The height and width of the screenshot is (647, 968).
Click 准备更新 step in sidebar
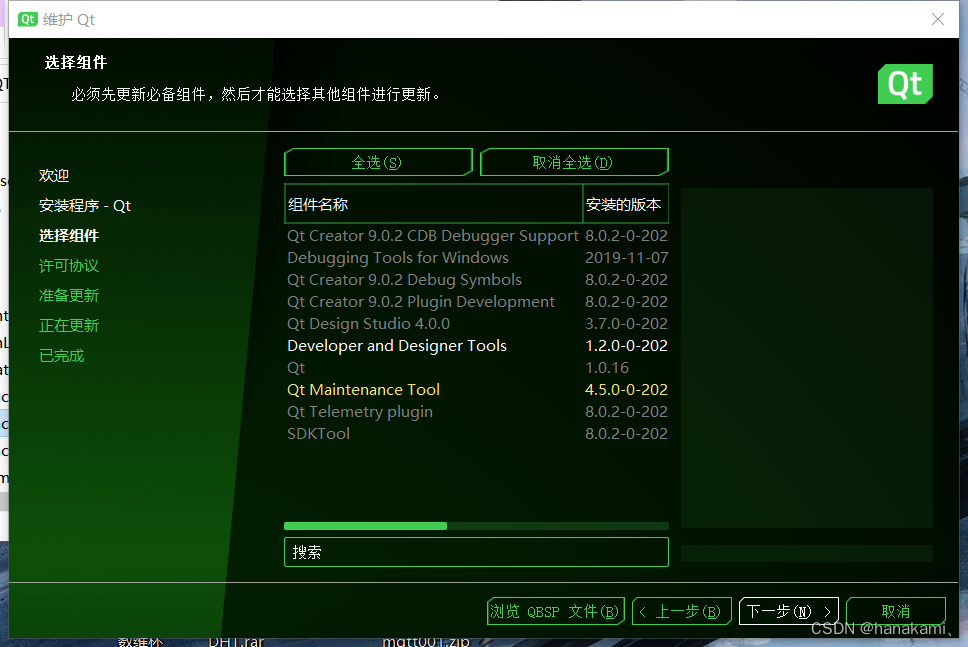tap(69, 296)
